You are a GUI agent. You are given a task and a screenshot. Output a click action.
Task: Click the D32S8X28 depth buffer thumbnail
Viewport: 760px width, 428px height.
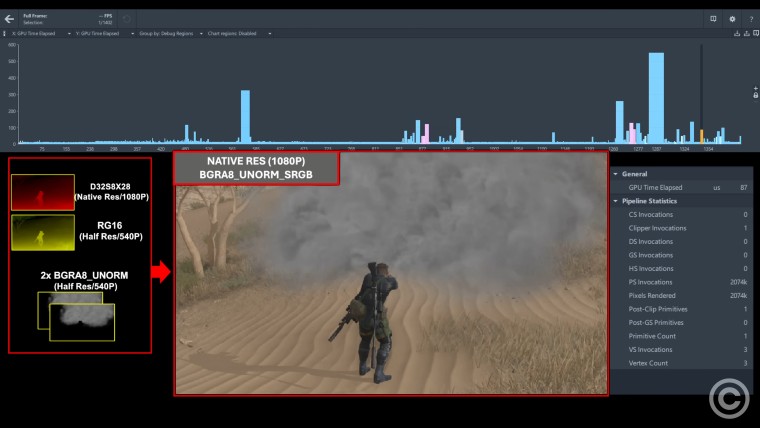(42, 191)
